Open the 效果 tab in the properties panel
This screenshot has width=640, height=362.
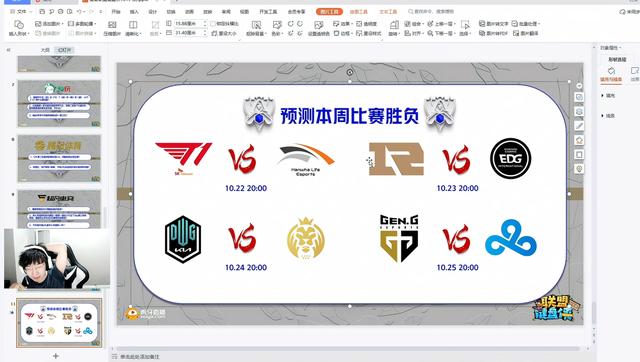[634, 74]
